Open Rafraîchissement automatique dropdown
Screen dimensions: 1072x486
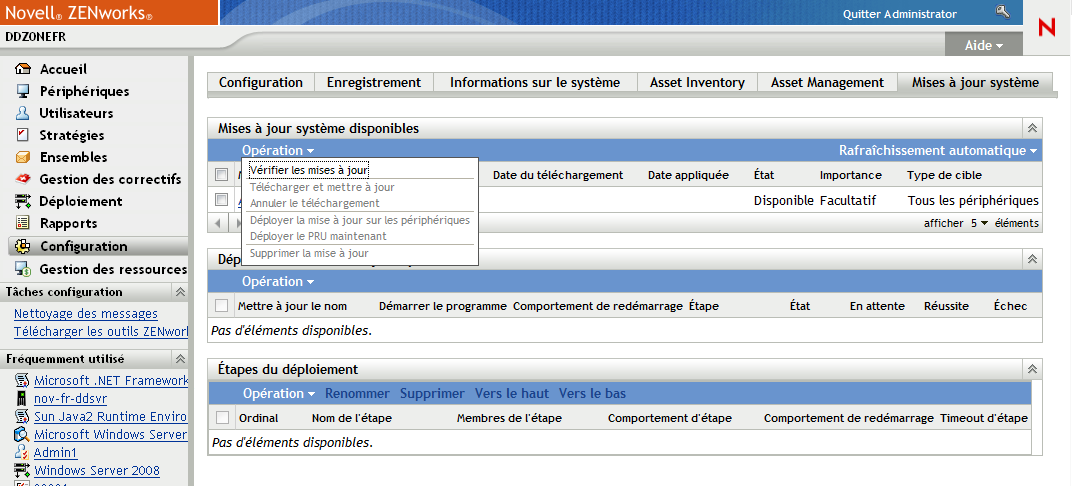point(938,150)
